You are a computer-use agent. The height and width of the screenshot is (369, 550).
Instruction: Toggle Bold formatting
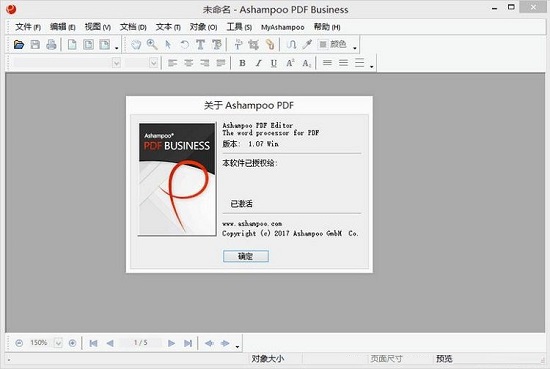[x=242, y=63]
